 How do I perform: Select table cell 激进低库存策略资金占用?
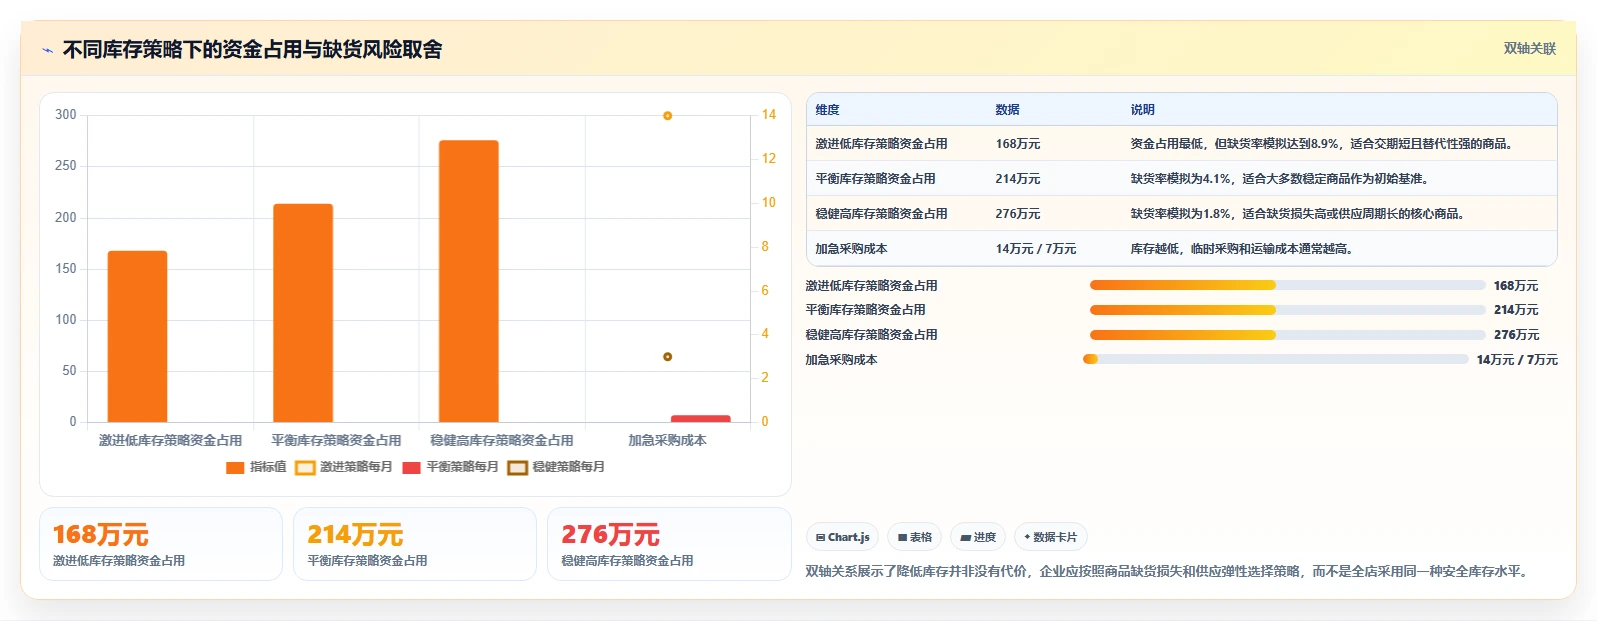tap(881, 144)
